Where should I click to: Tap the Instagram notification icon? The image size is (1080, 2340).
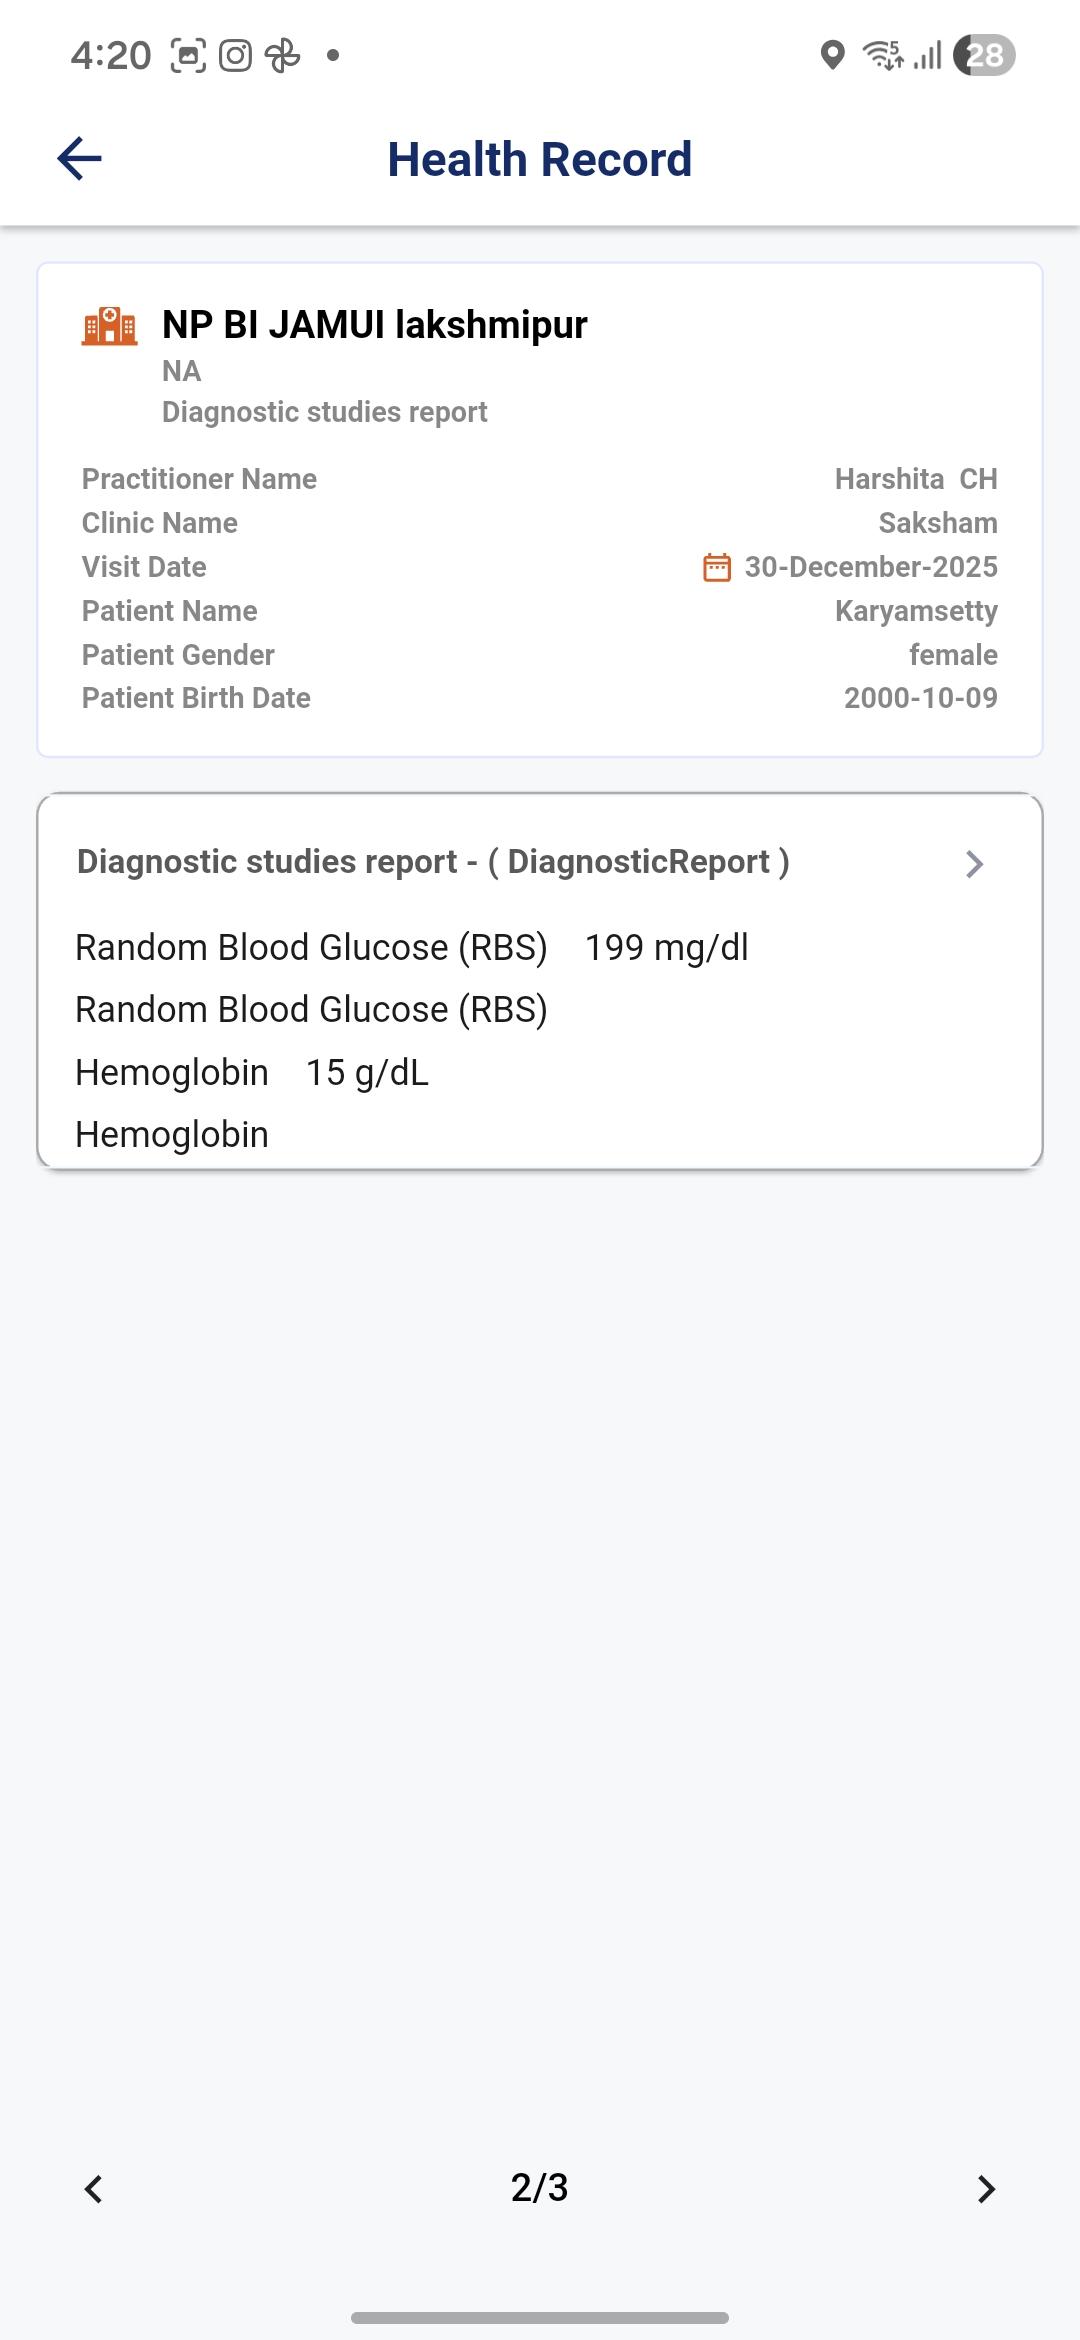tap(235, 55)
